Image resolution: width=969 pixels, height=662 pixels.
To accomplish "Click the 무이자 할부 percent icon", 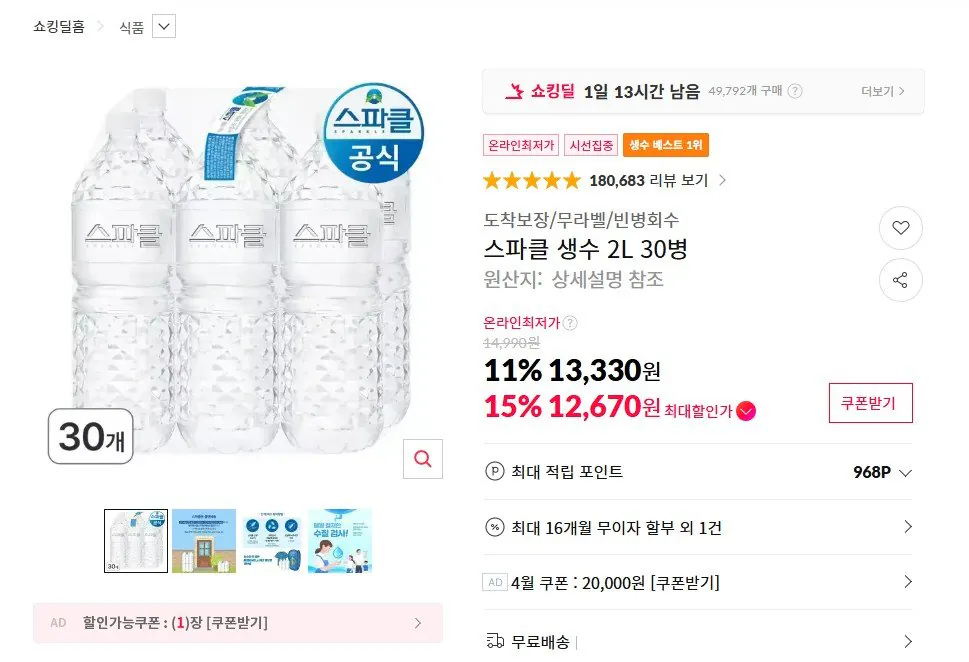I will click(494, 527).
